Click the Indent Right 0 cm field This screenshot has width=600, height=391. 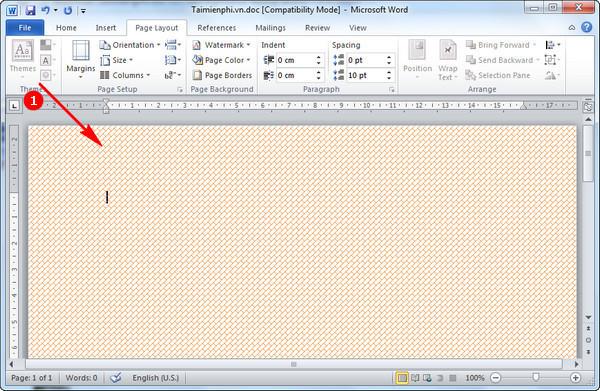(x=295, y=75)
